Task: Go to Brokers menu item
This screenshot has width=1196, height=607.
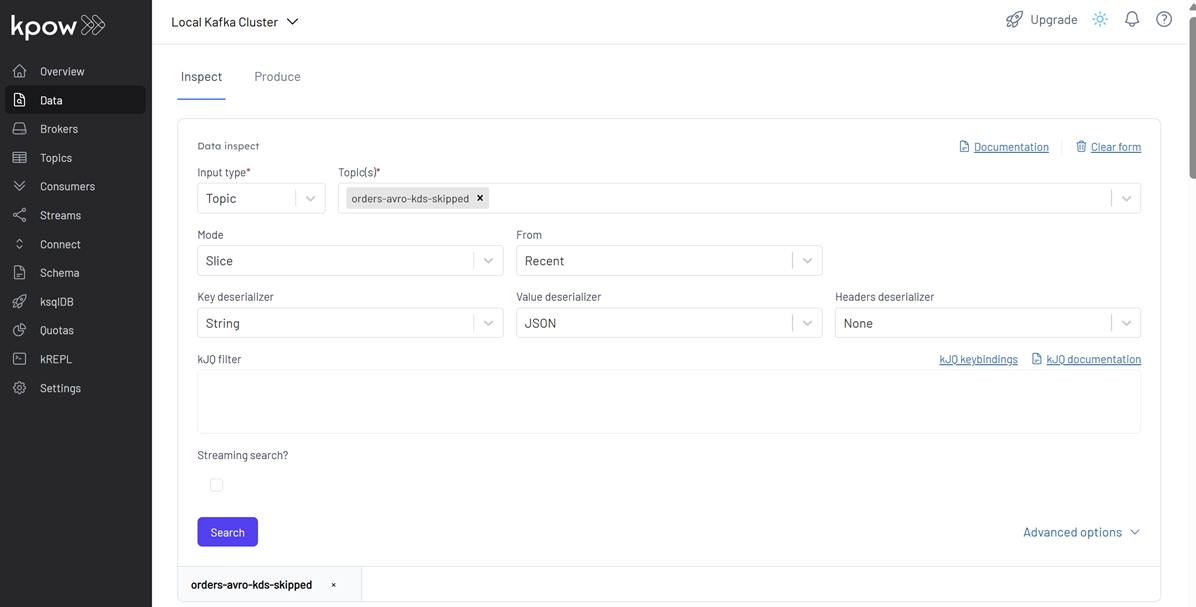Action: coord(59,129)
